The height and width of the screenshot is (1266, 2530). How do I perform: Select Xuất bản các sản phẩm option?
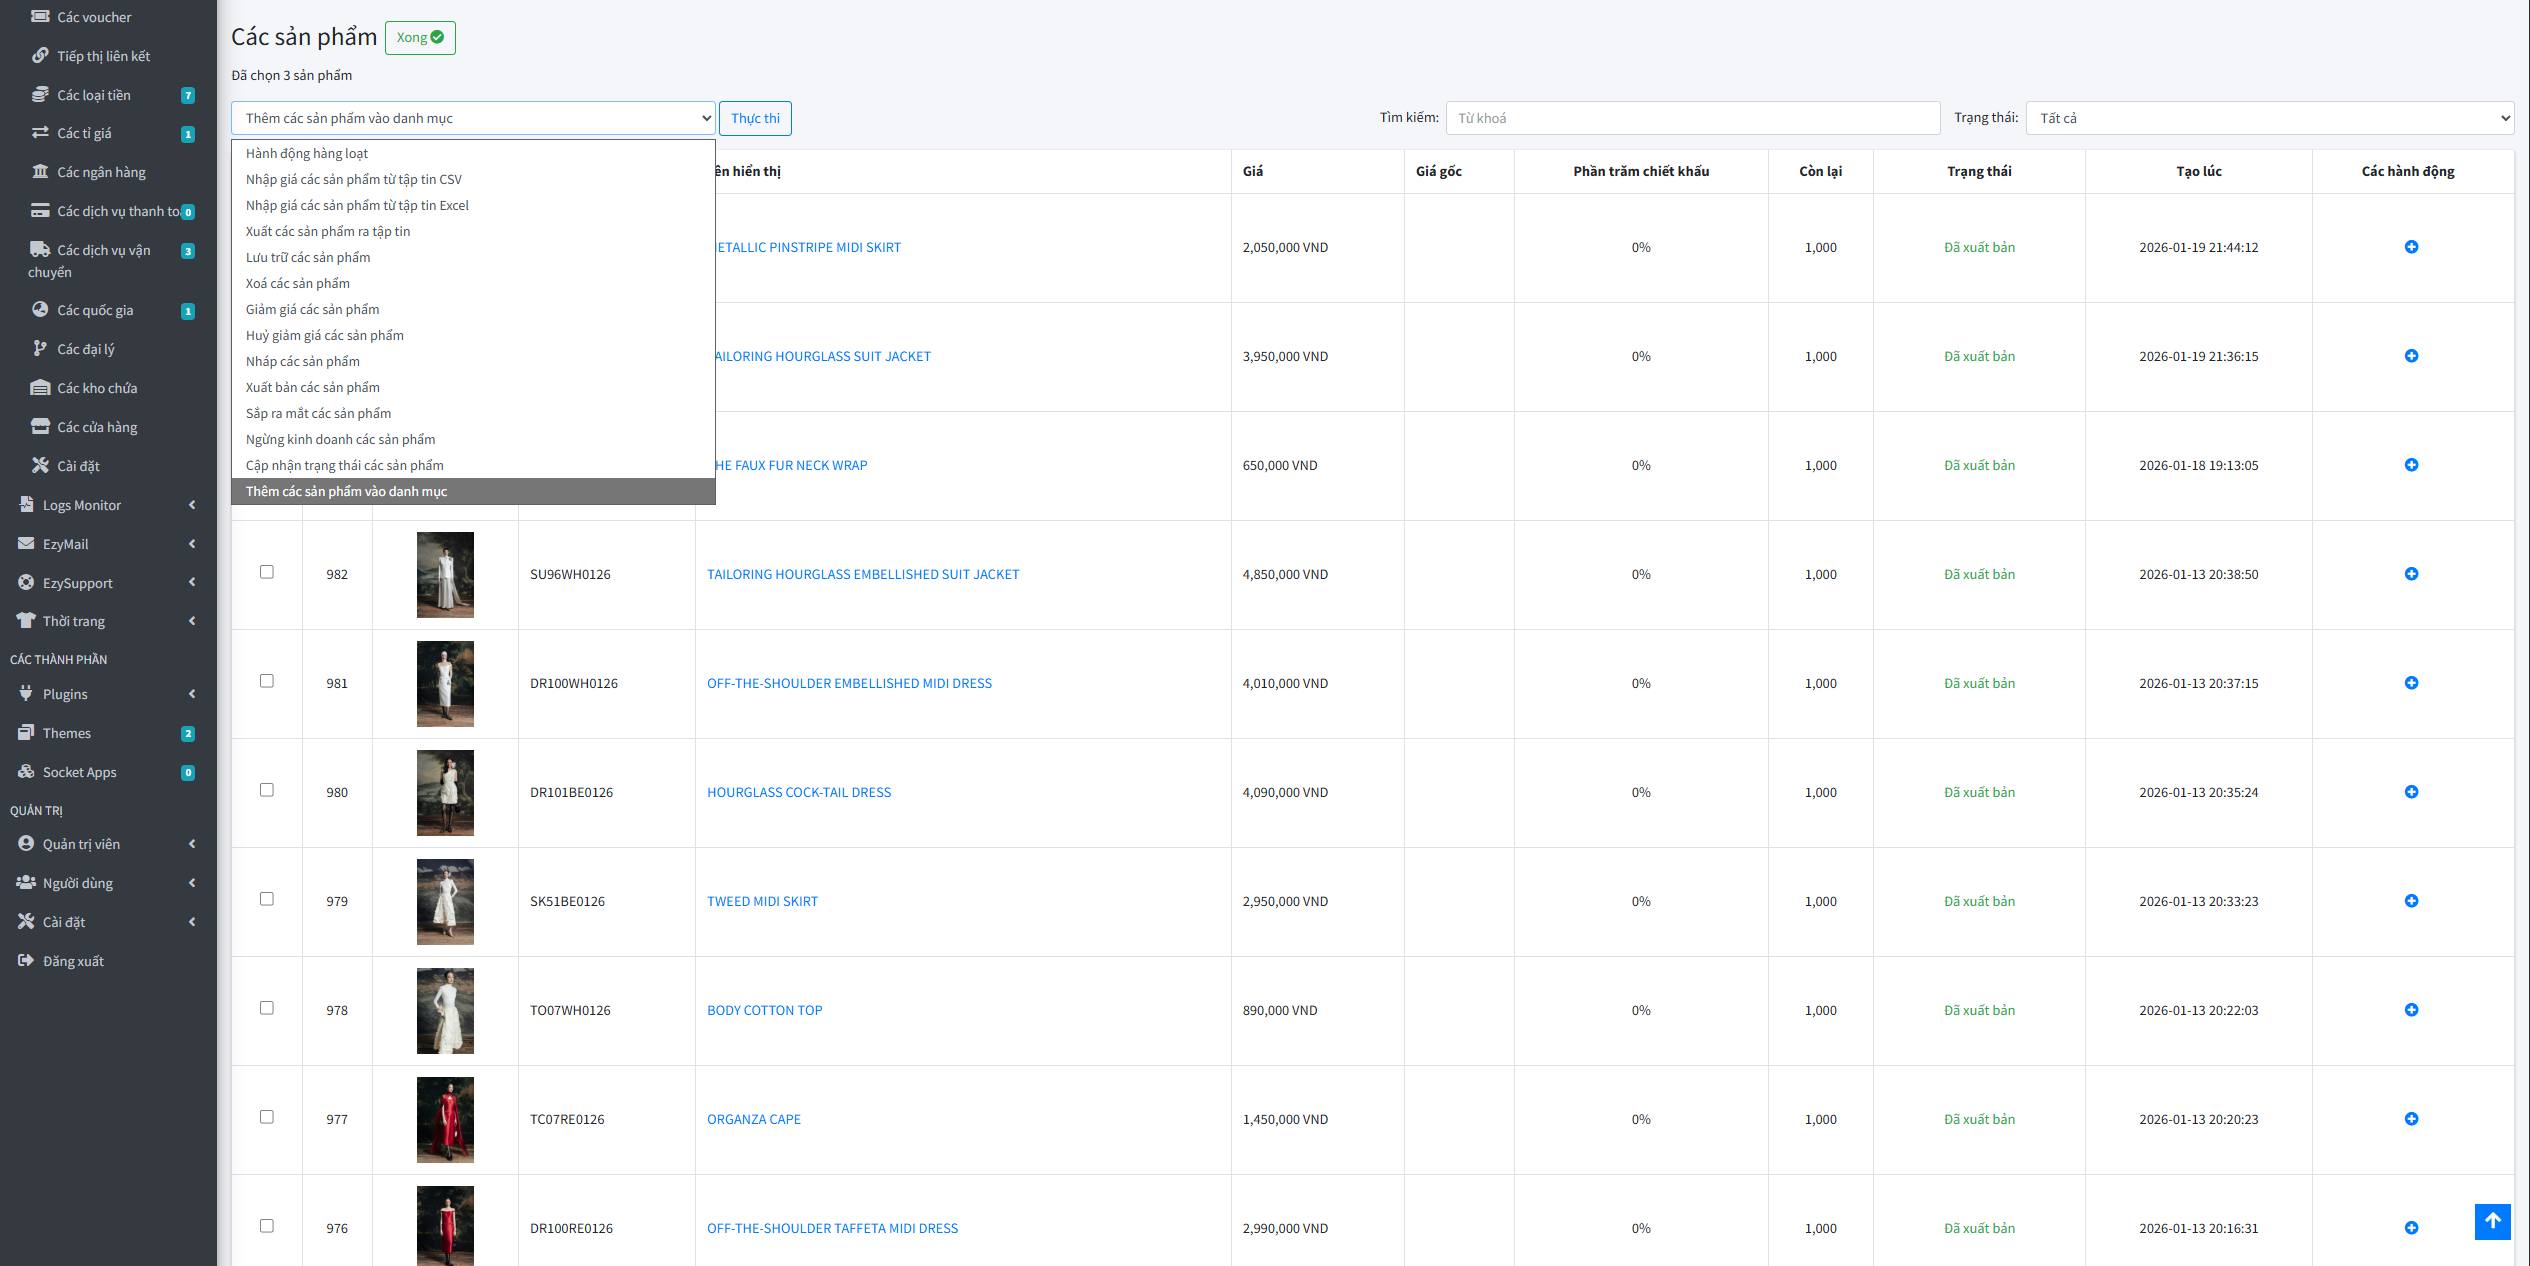[313, 387]
